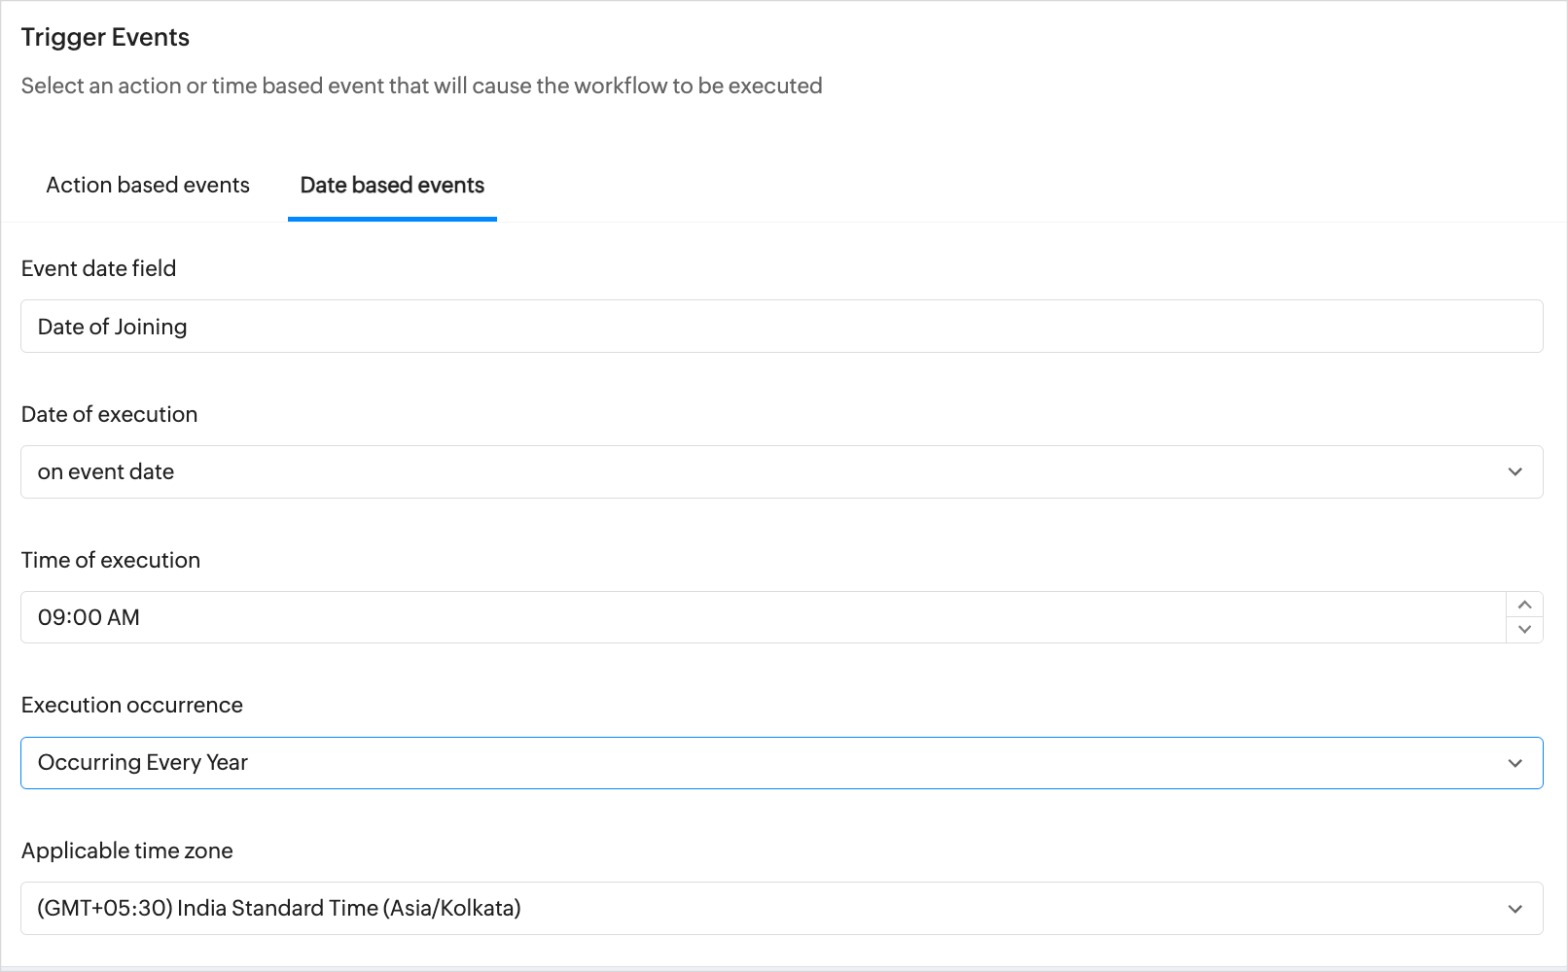1568x972 pixels.
Task: Decrease time using the down arrow
Action: (1524, 630)
